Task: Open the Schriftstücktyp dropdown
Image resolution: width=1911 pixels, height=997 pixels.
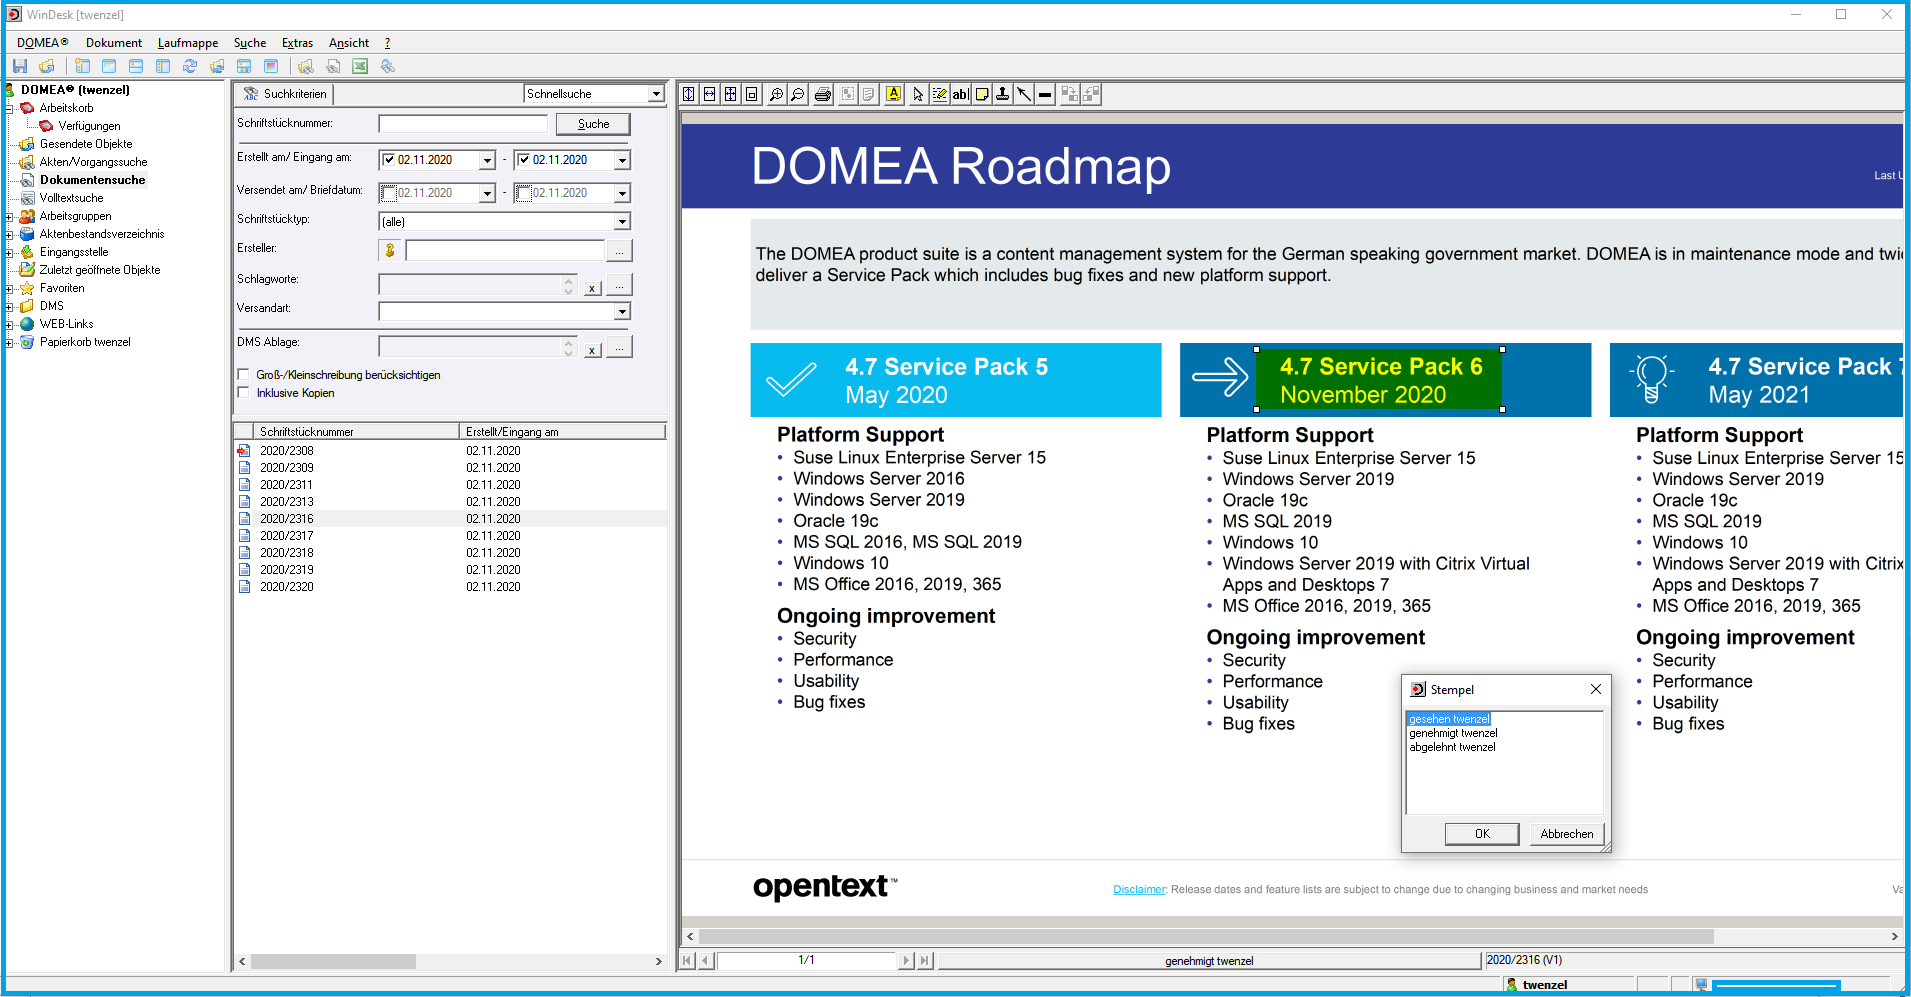Action: (622, 222)
